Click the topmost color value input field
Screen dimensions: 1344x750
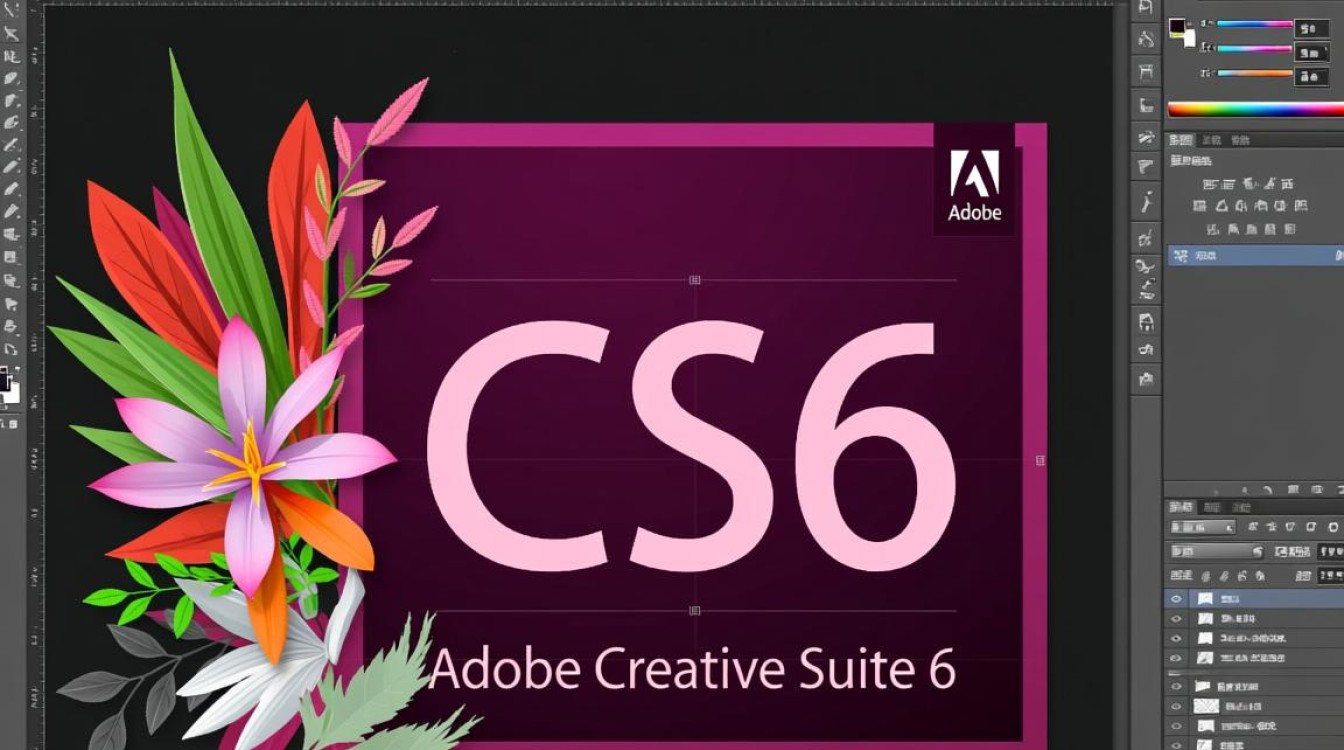1311,27
